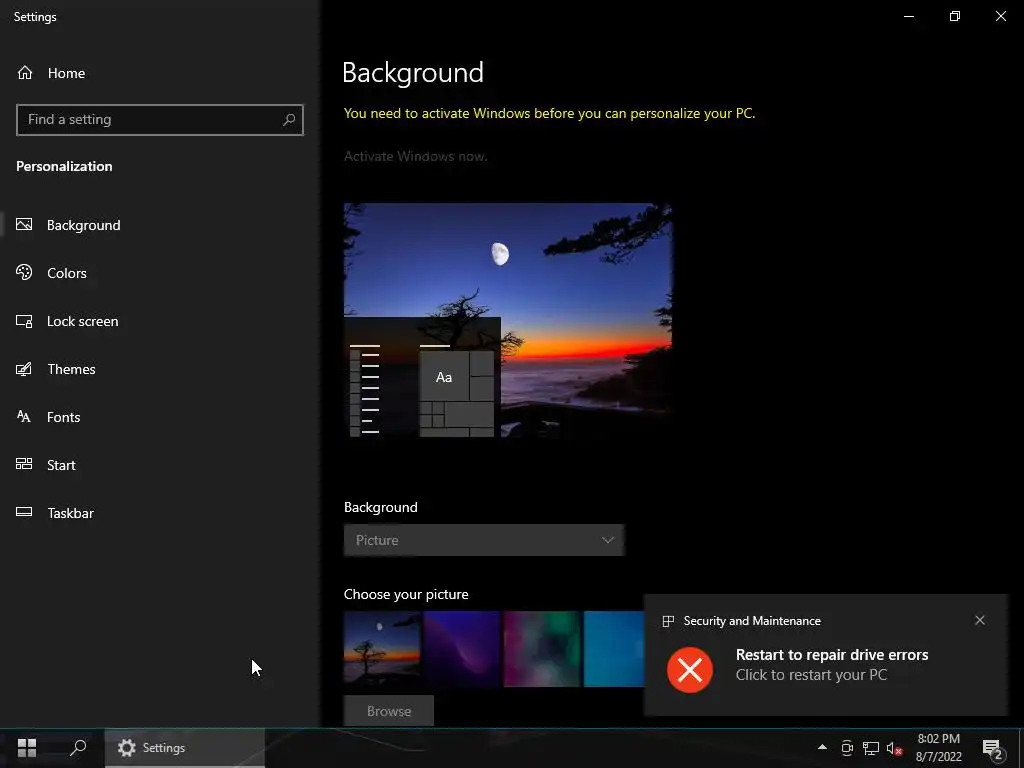Image resolution: width=1024 pixels, height=768 pixels.
Task: Click the Fonts icon in sidebar
Action: point(24,417)
